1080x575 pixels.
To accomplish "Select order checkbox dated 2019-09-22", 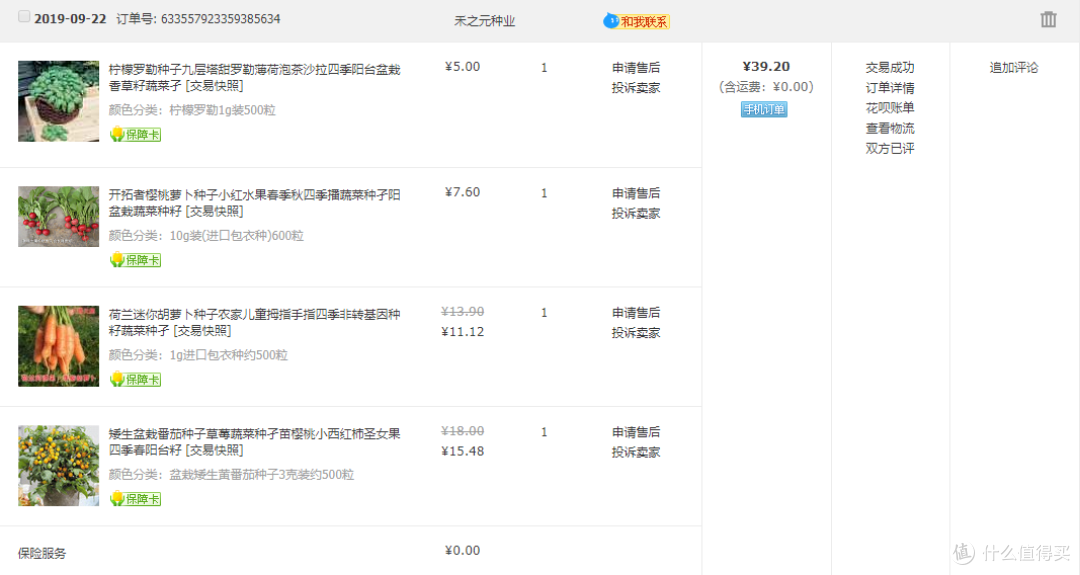I will point(24,17).
